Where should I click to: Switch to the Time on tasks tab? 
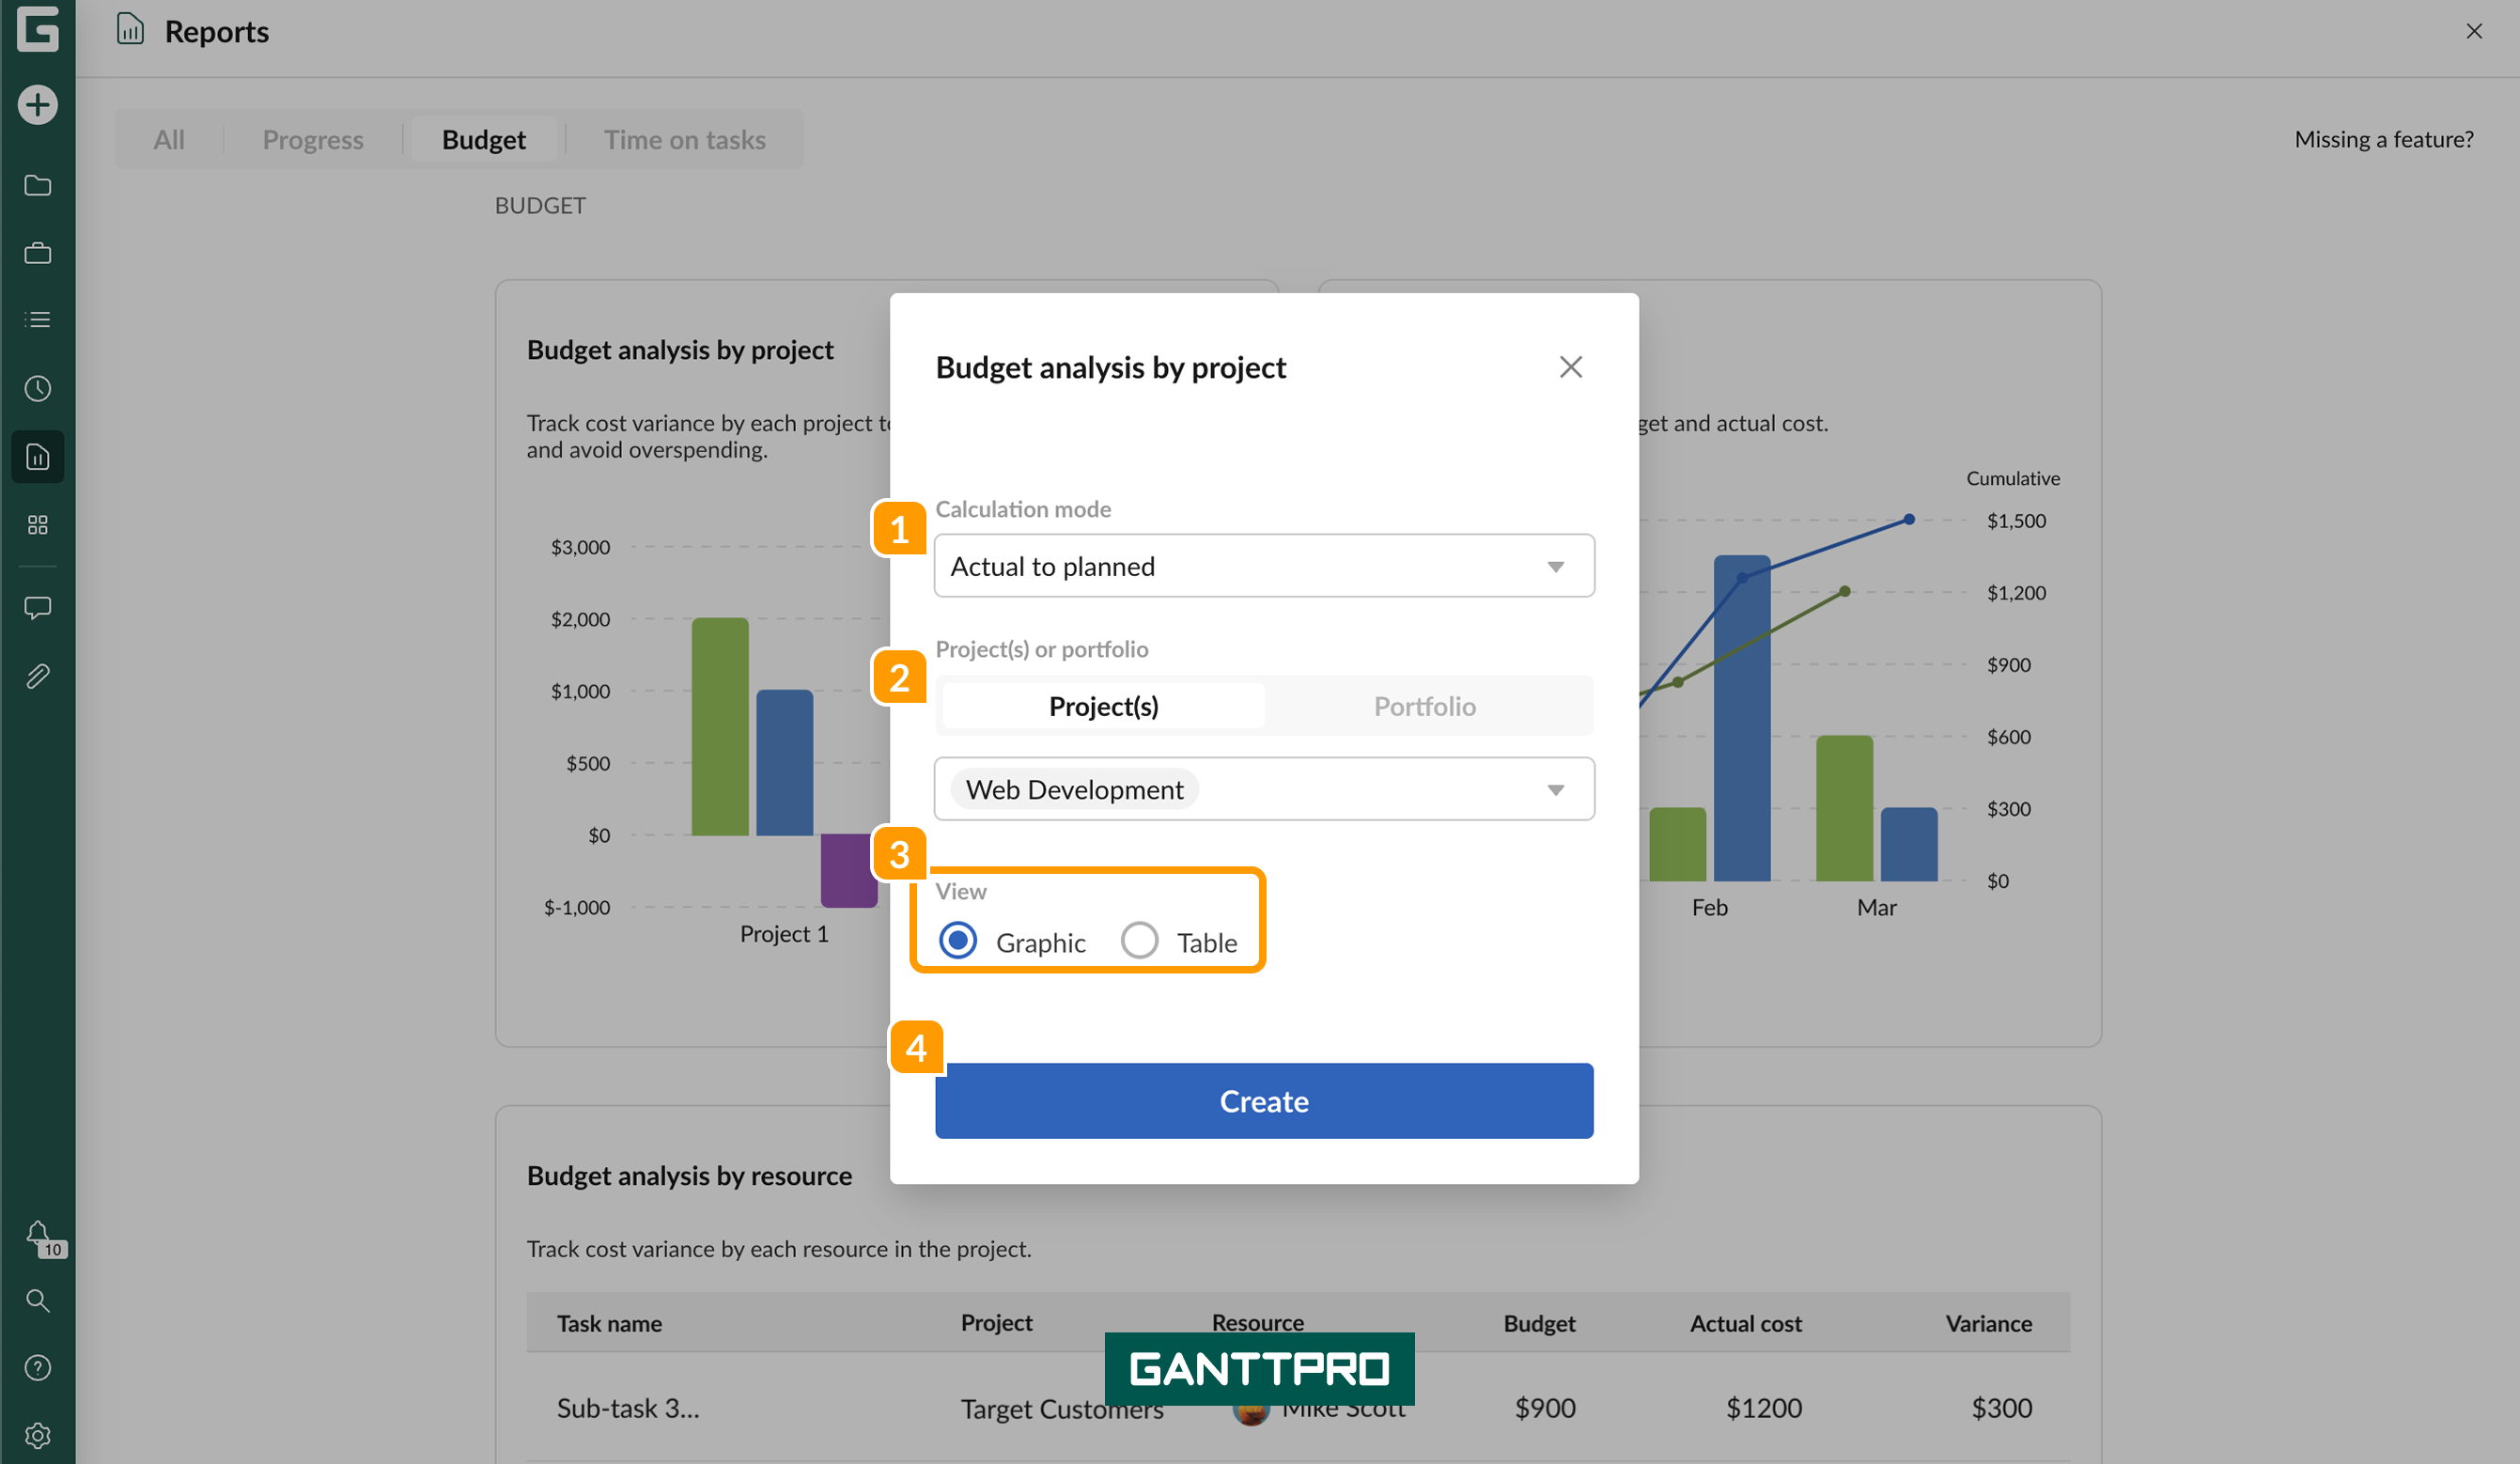tap(684, 139)
